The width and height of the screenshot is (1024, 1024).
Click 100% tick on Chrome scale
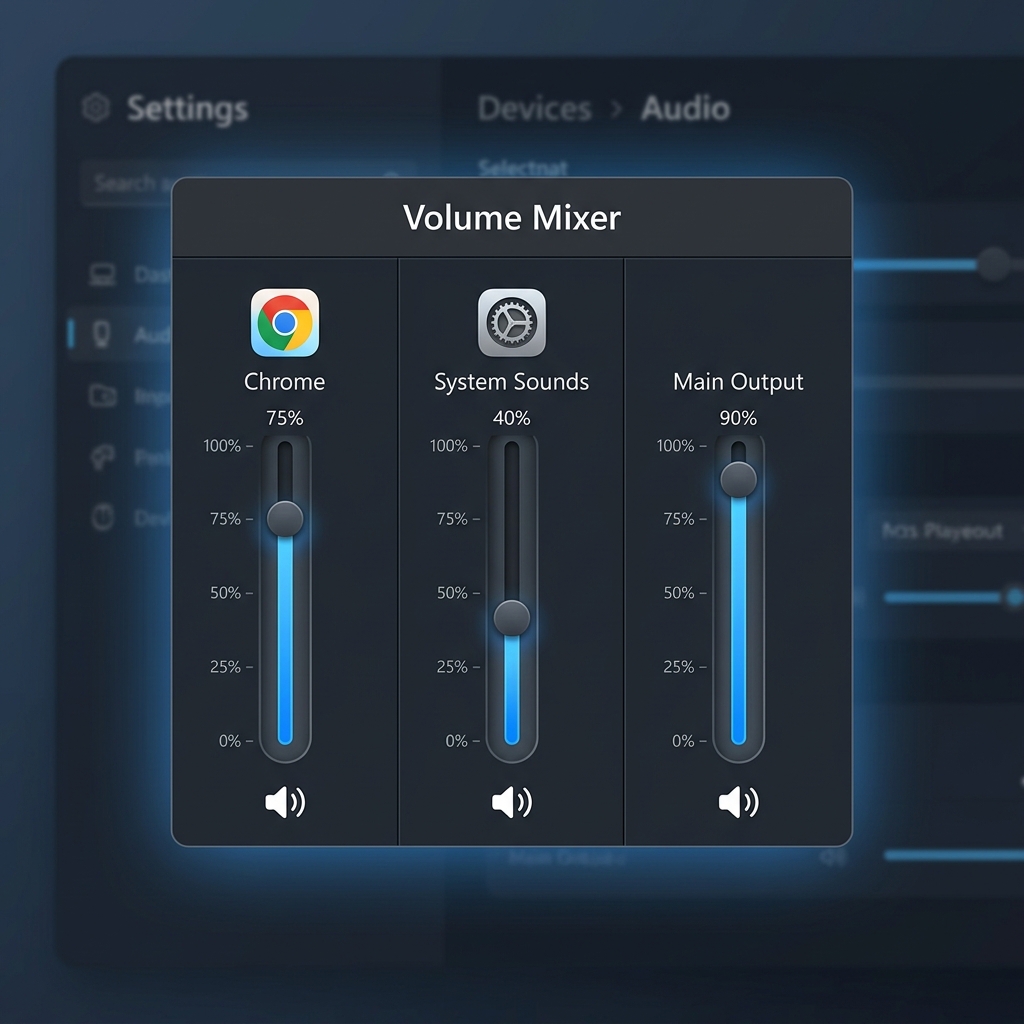click(228, 446)
